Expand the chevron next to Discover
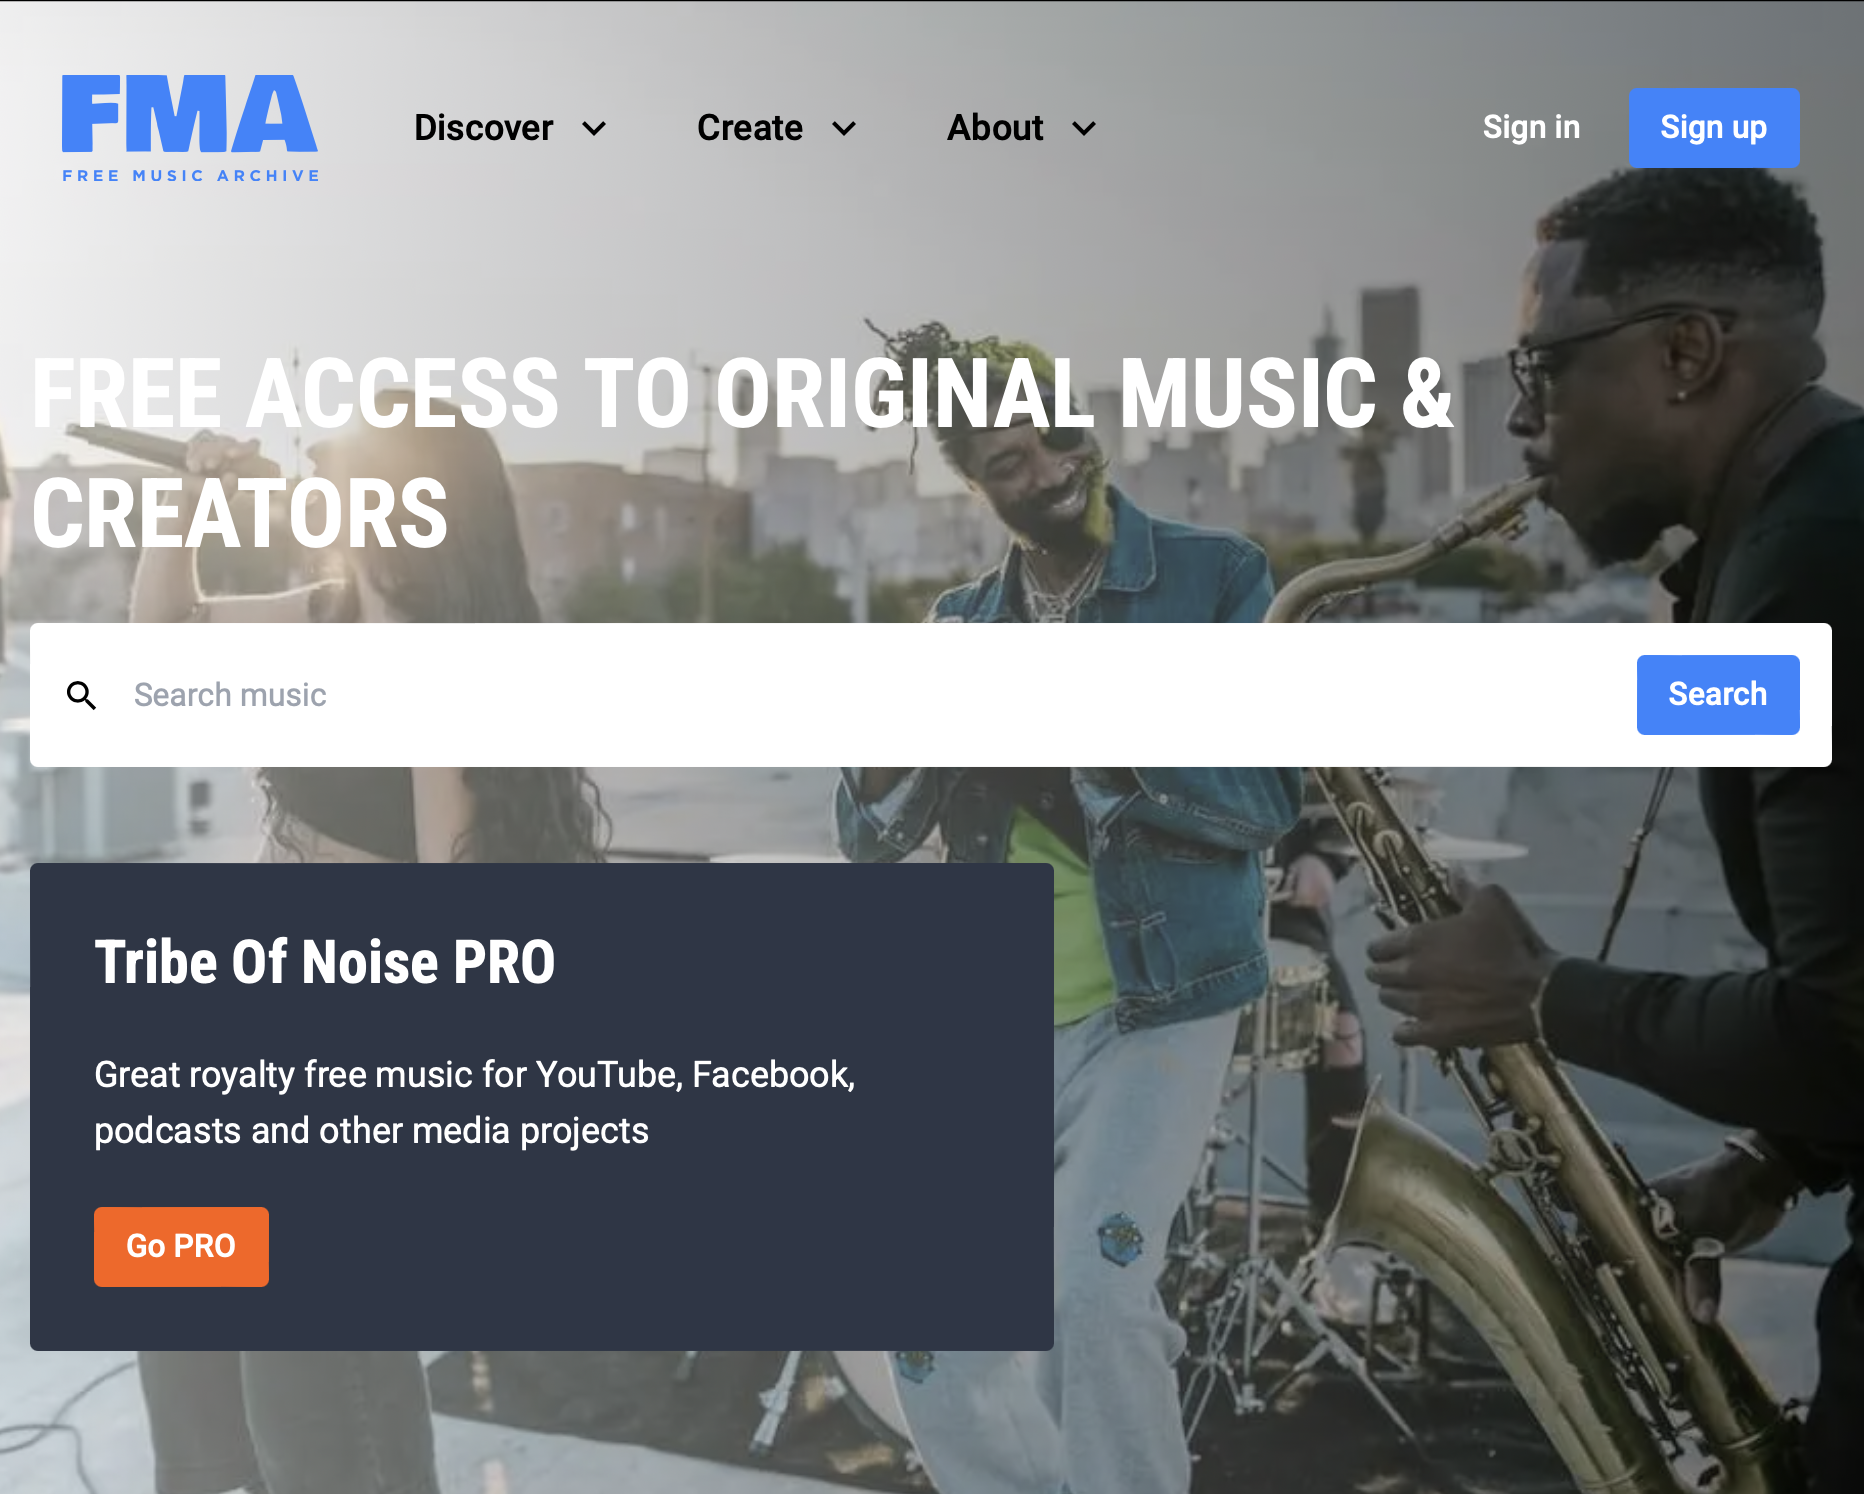The width and height of the screenshot is (1864, 1494). [594, 129]
